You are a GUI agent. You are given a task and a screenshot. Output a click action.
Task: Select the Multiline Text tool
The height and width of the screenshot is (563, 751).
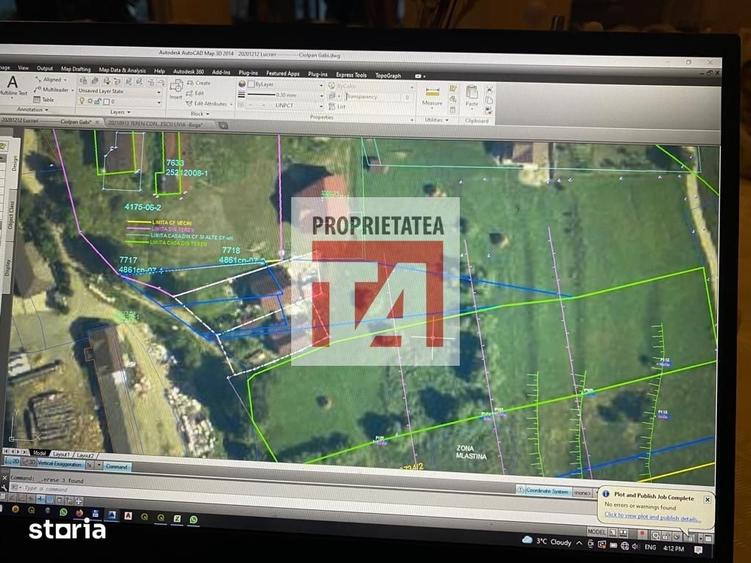pyautogui.click(x=13, y=85)
